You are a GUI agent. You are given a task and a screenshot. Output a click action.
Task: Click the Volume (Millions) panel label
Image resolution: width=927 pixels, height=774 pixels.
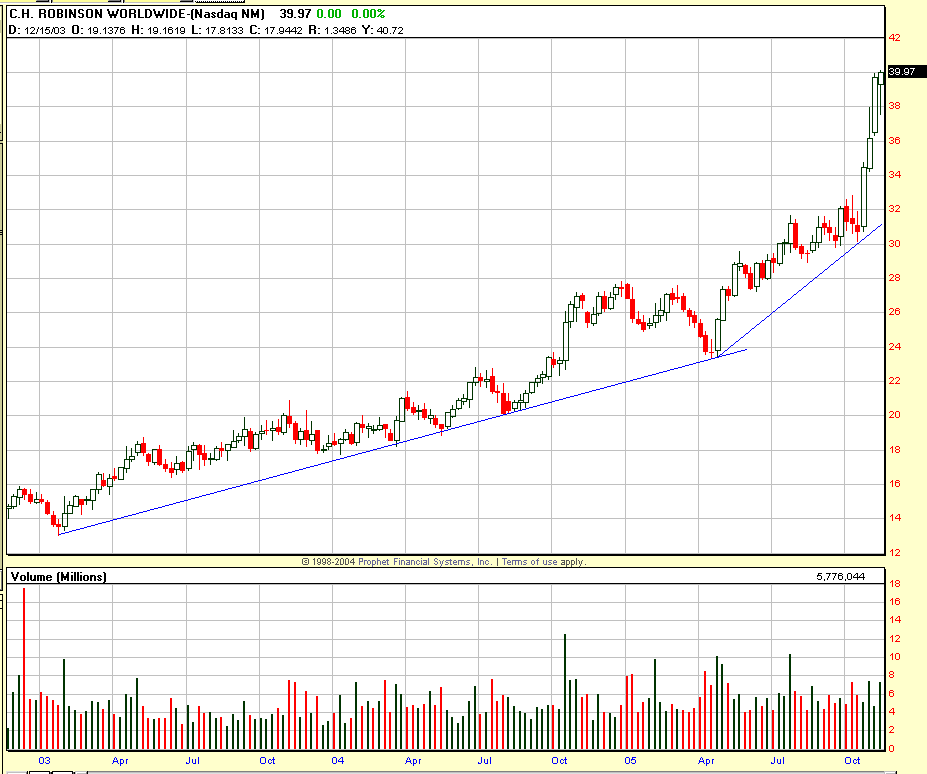pyautogui.click(x=59, y=577)
